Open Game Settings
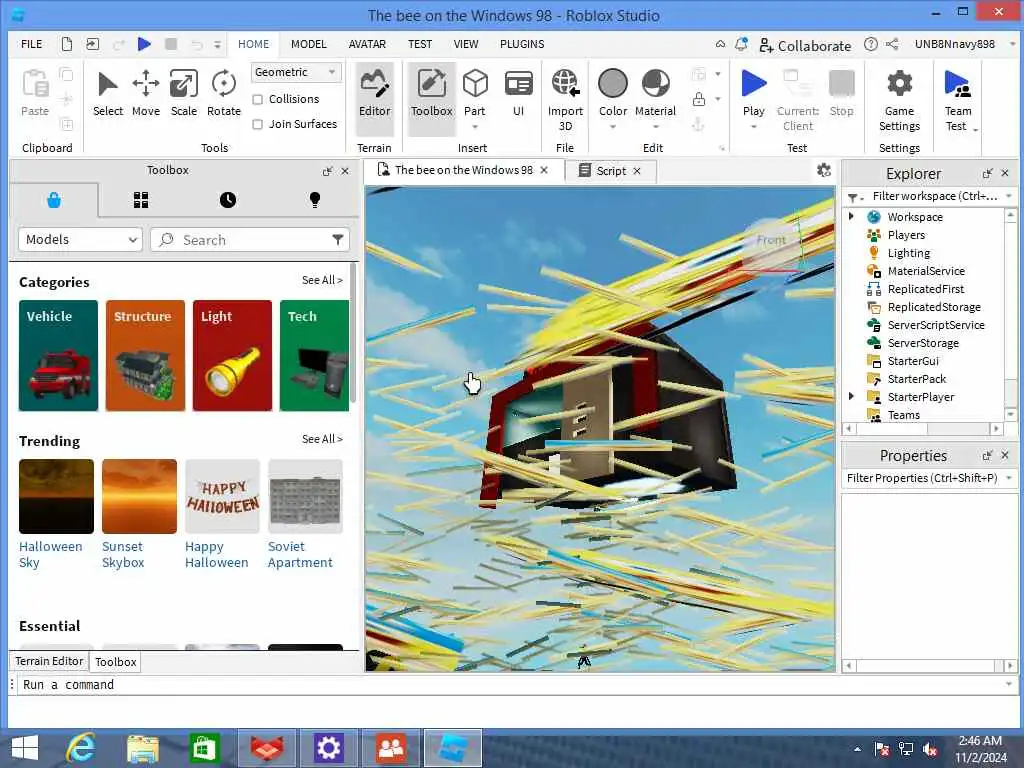This screenshot has width=1024, height=768. [x=899, y=99]
